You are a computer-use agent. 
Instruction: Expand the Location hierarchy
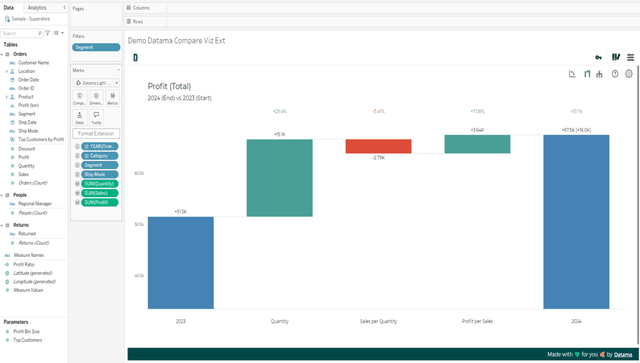coord(7,71)
